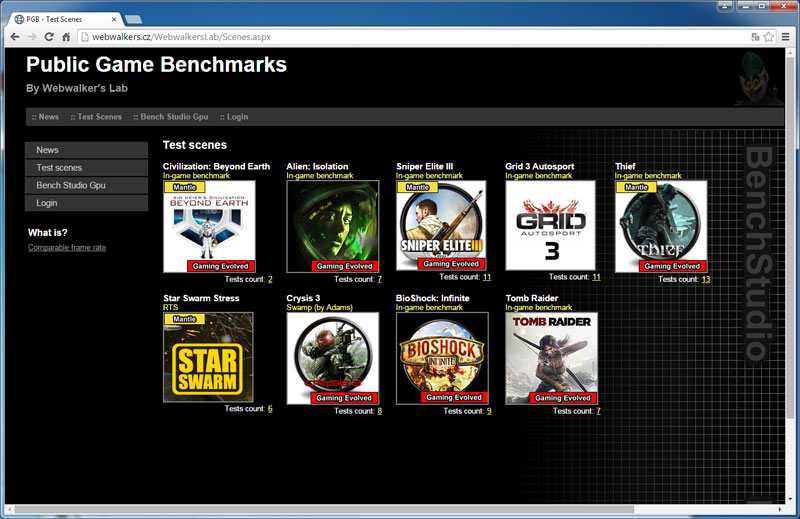The image size is (800, 519).
Task: Click the horizontal scrollbar right arrow
Action: 780,509
